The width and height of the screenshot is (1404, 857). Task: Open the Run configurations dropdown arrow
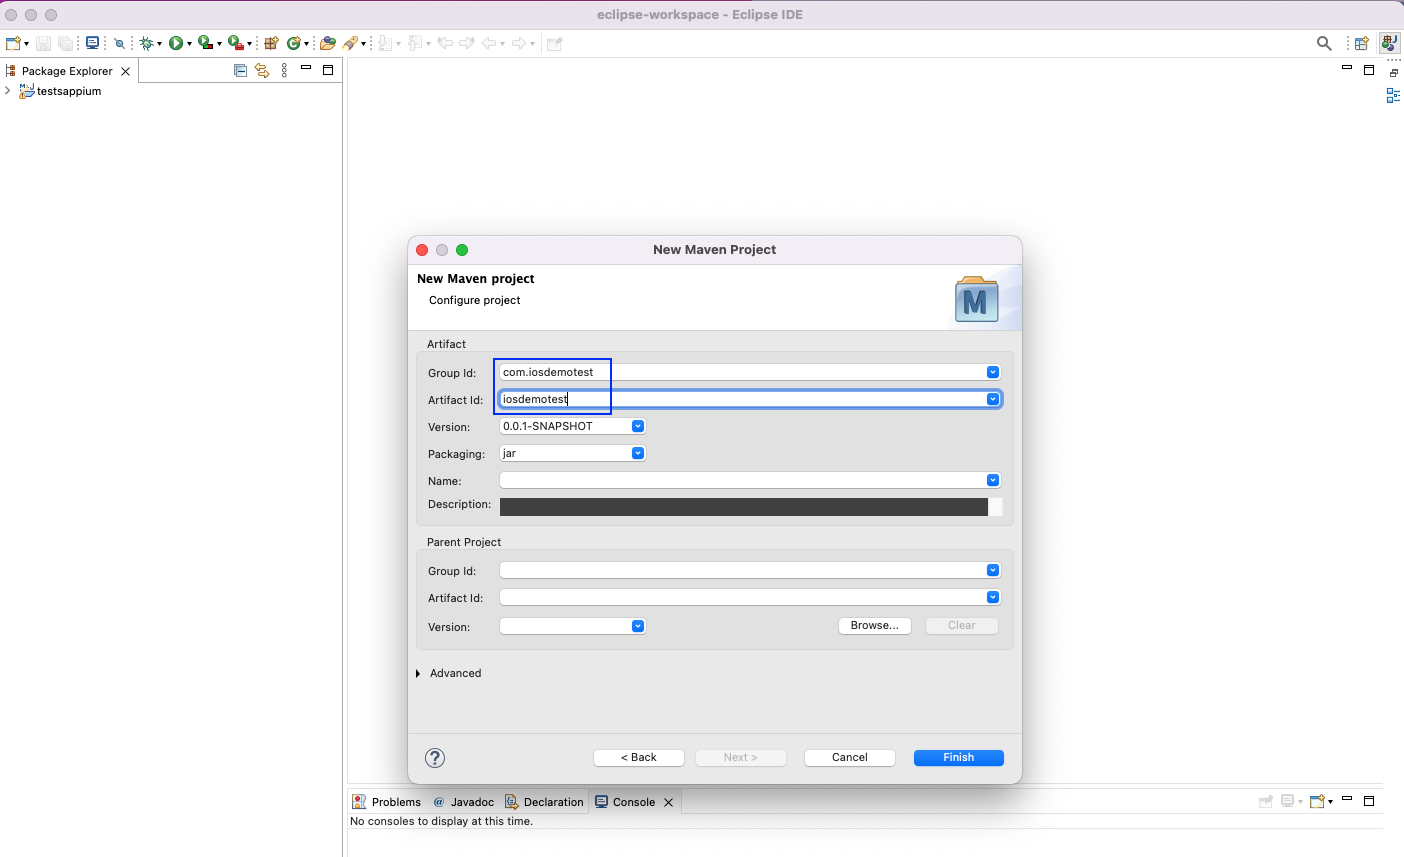(x=189, y=44)
